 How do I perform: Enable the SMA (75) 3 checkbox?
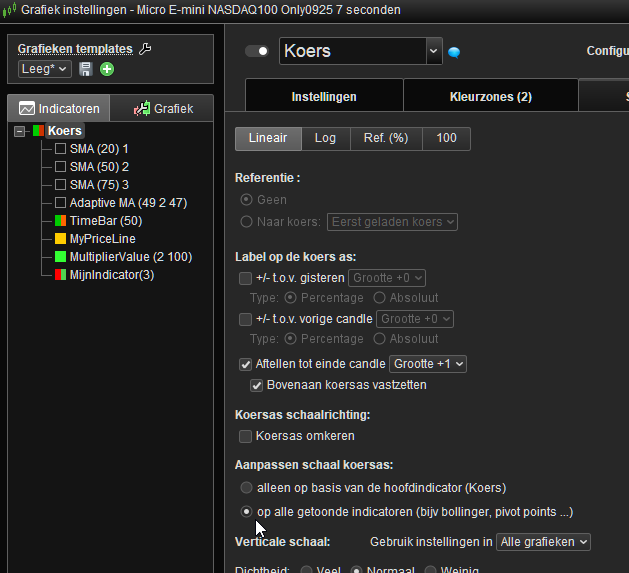pos(60,185)
